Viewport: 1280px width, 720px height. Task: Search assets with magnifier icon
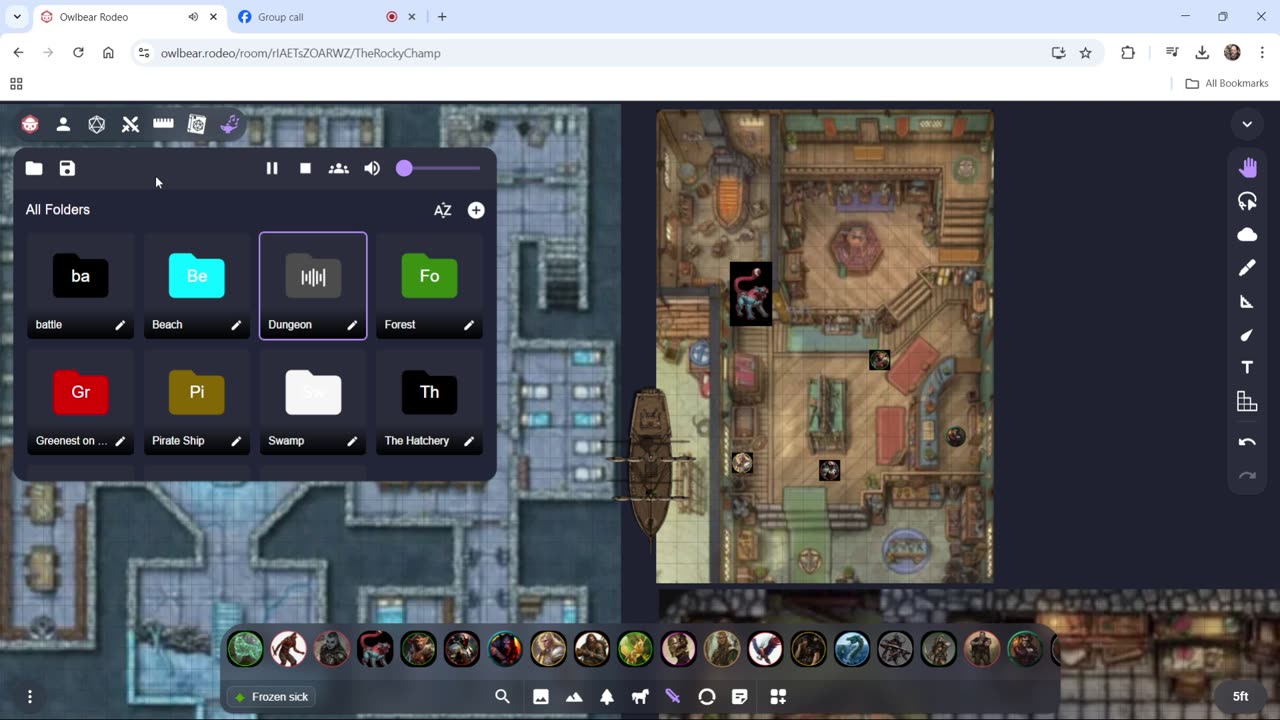503,697
